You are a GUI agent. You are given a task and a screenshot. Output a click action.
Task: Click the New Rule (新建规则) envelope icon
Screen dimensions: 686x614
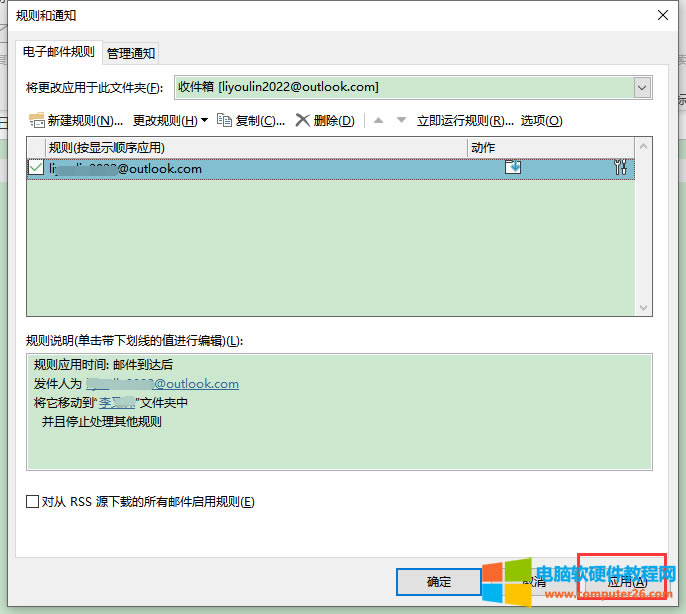tap(37, 121)
